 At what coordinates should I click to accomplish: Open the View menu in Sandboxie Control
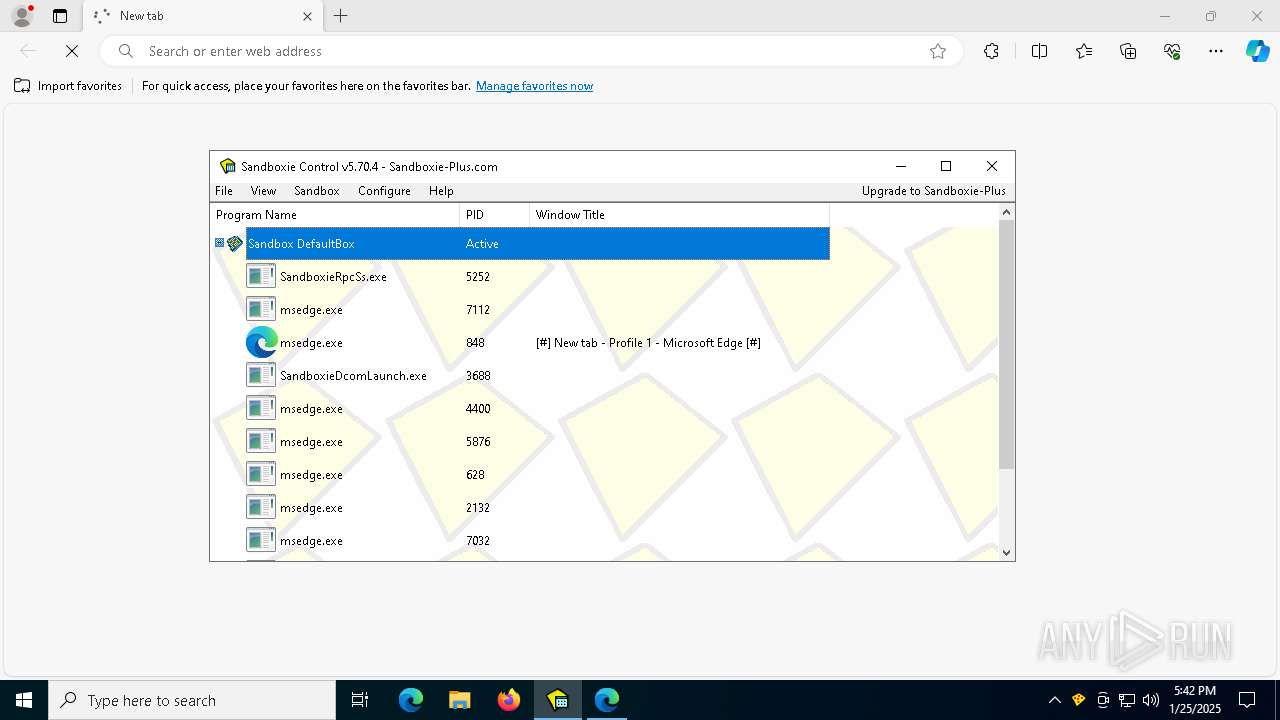pyautogui.click(x=263, y=191)
